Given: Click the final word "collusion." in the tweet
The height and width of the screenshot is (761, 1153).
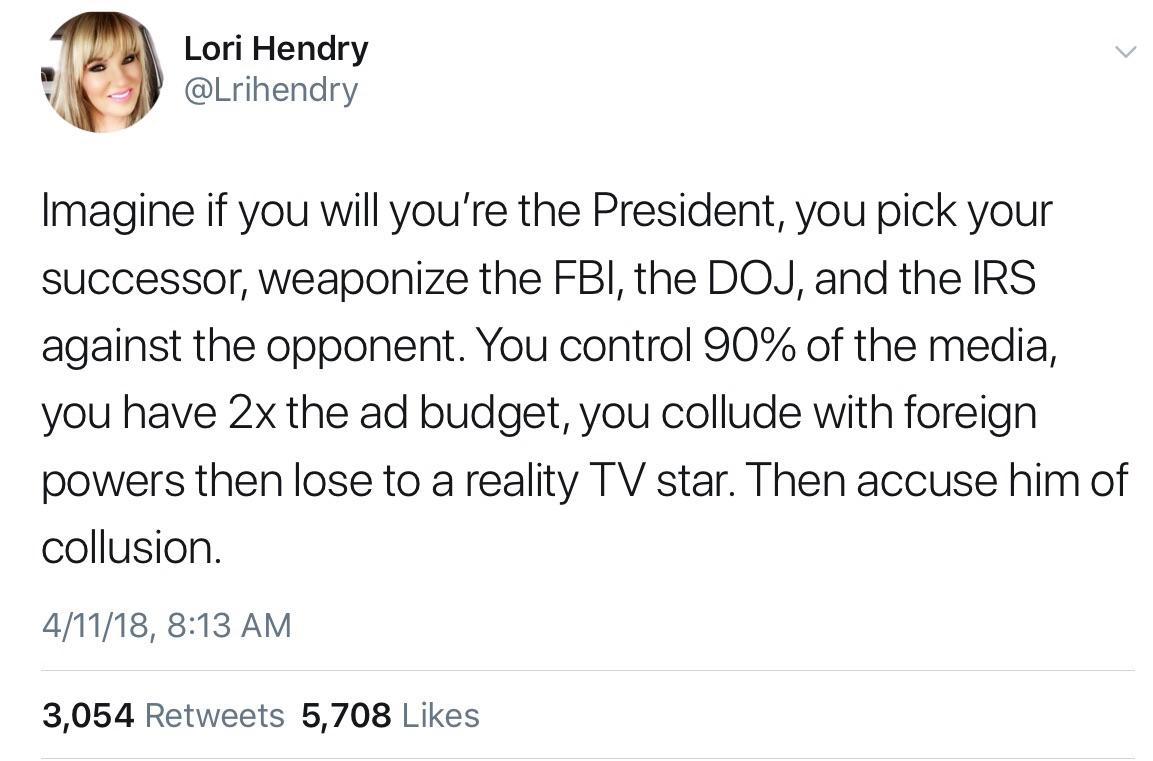Looking at the screenshot, I should click(131, 548).
